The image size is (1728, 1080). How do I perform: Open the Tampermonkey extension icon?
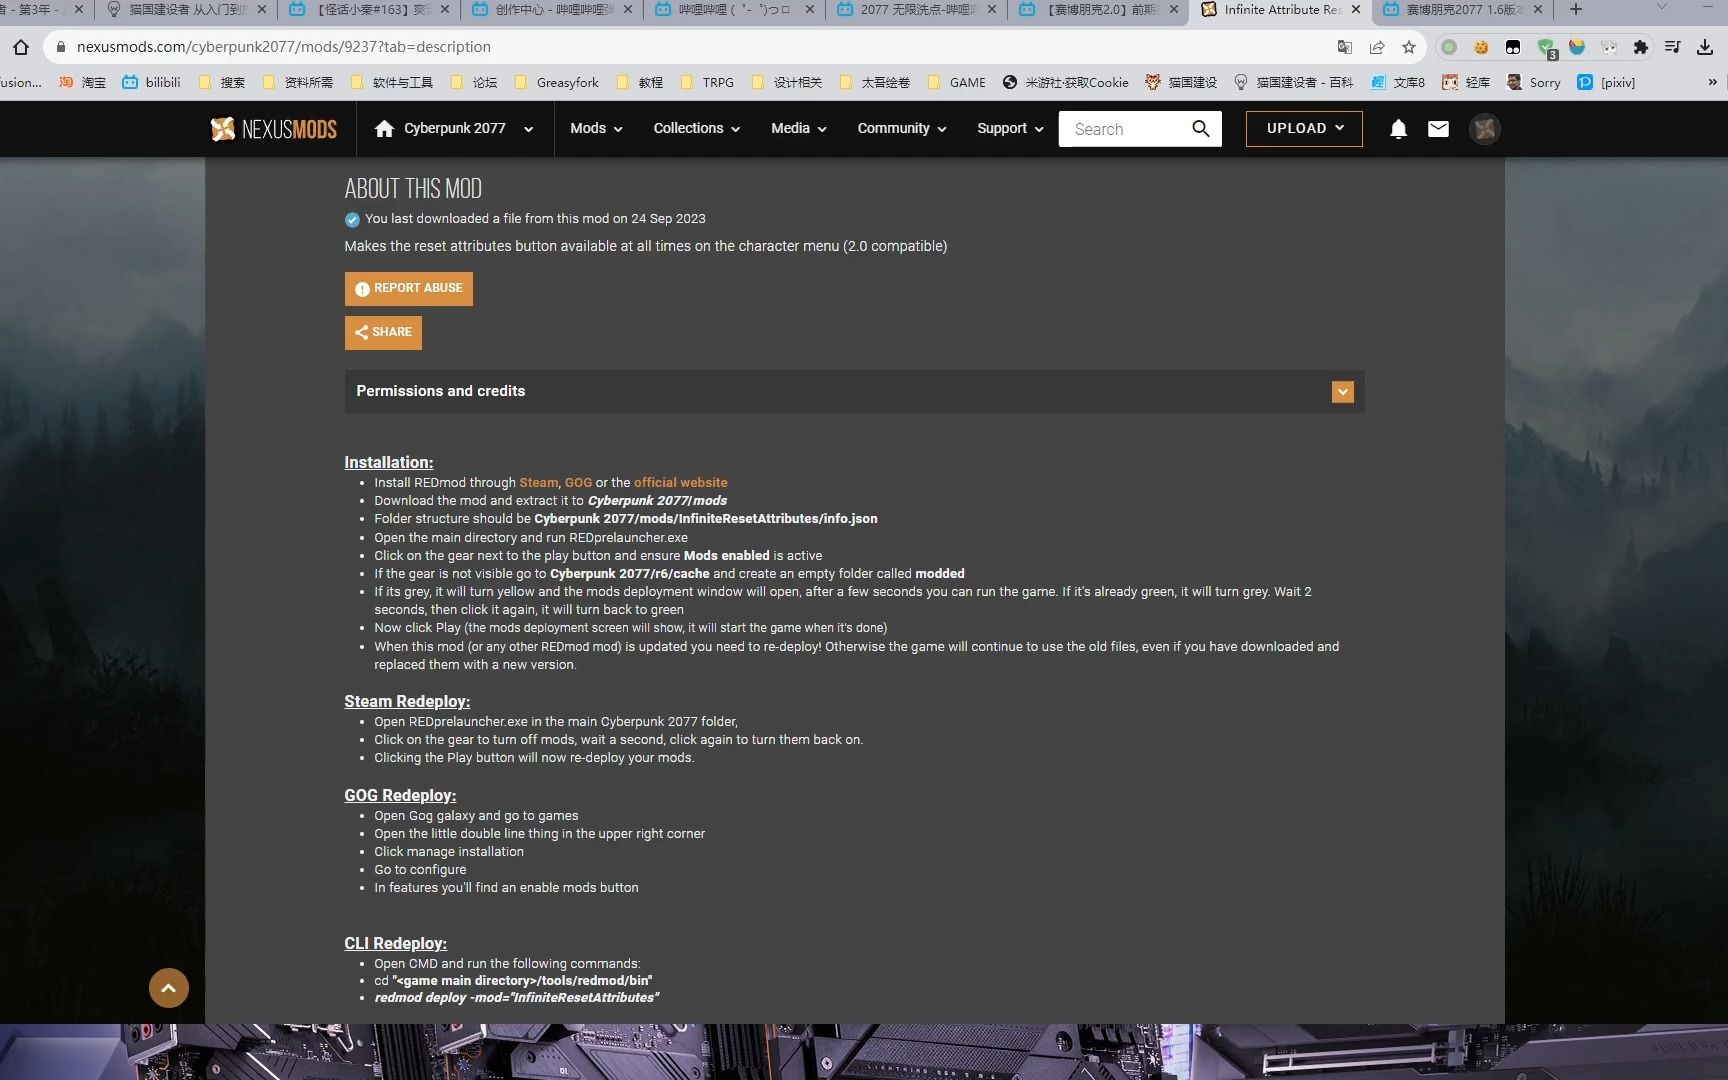(1513, 47)
